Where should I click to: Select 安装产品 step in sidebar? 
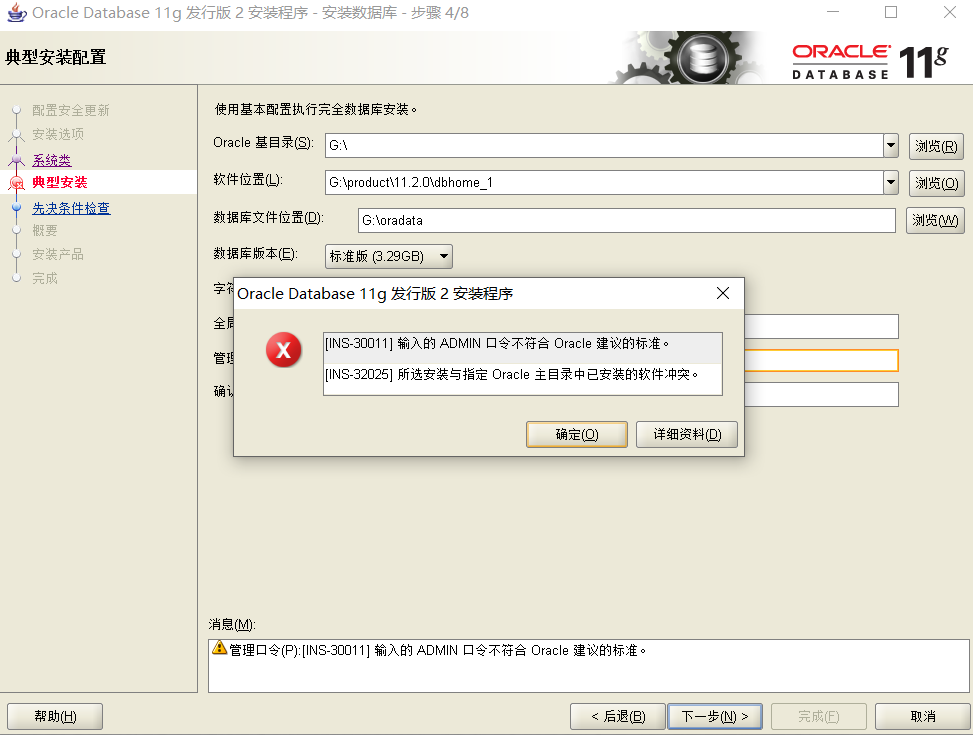coord(58,254)
